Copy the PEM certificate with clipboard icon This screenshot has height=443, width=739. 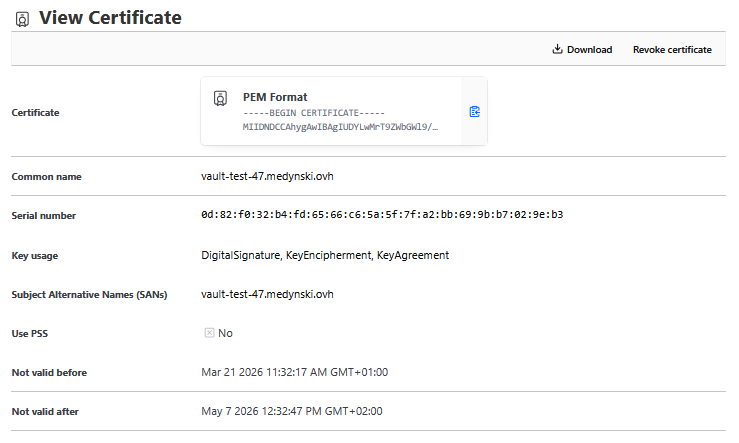474,111
